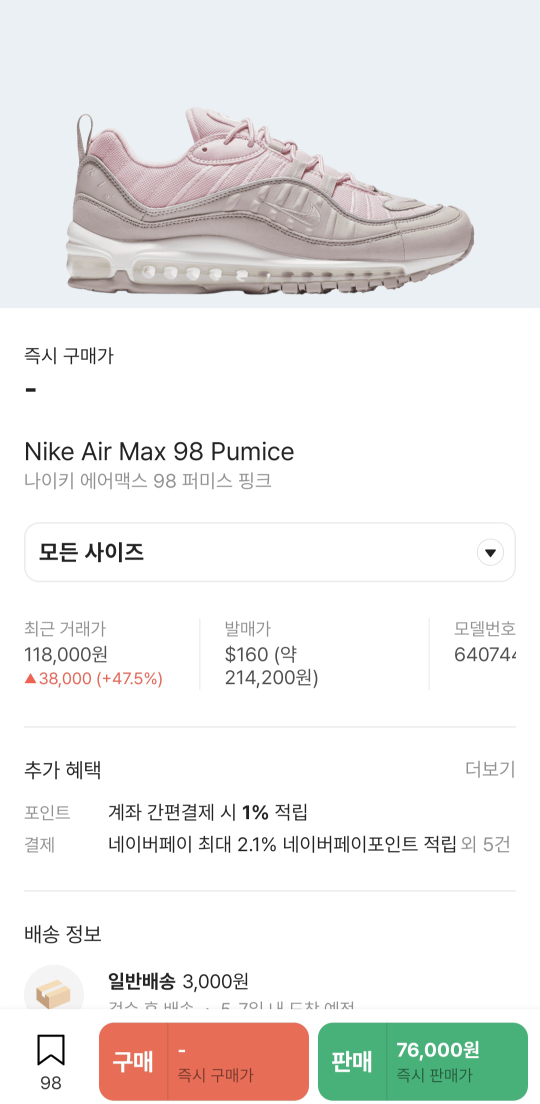Click the 일반배송 3,000원 shipping option

pos(178,981)
